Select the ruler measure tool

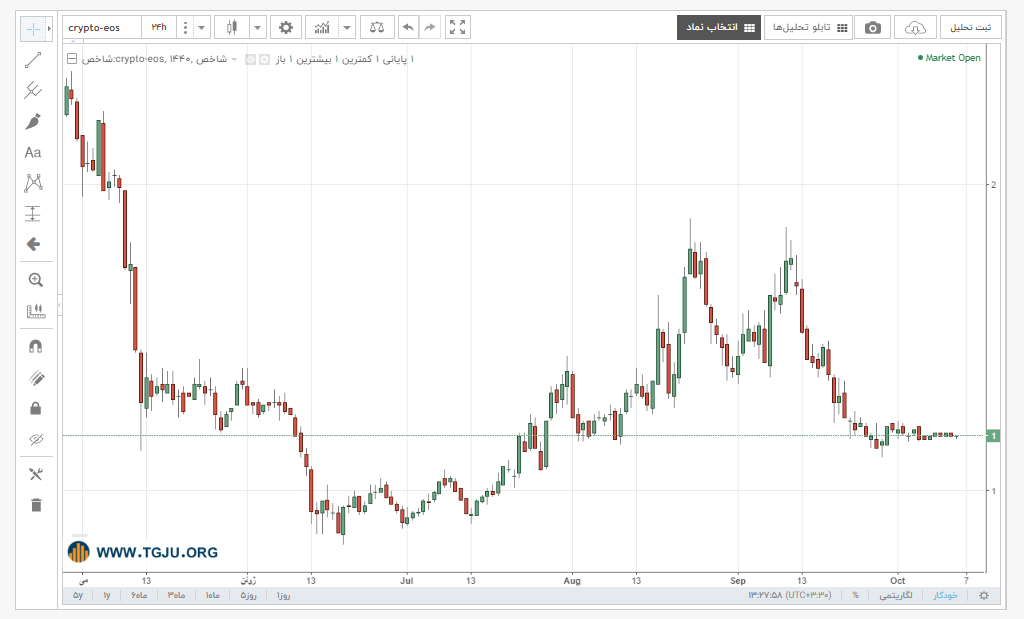pos(35,311)
